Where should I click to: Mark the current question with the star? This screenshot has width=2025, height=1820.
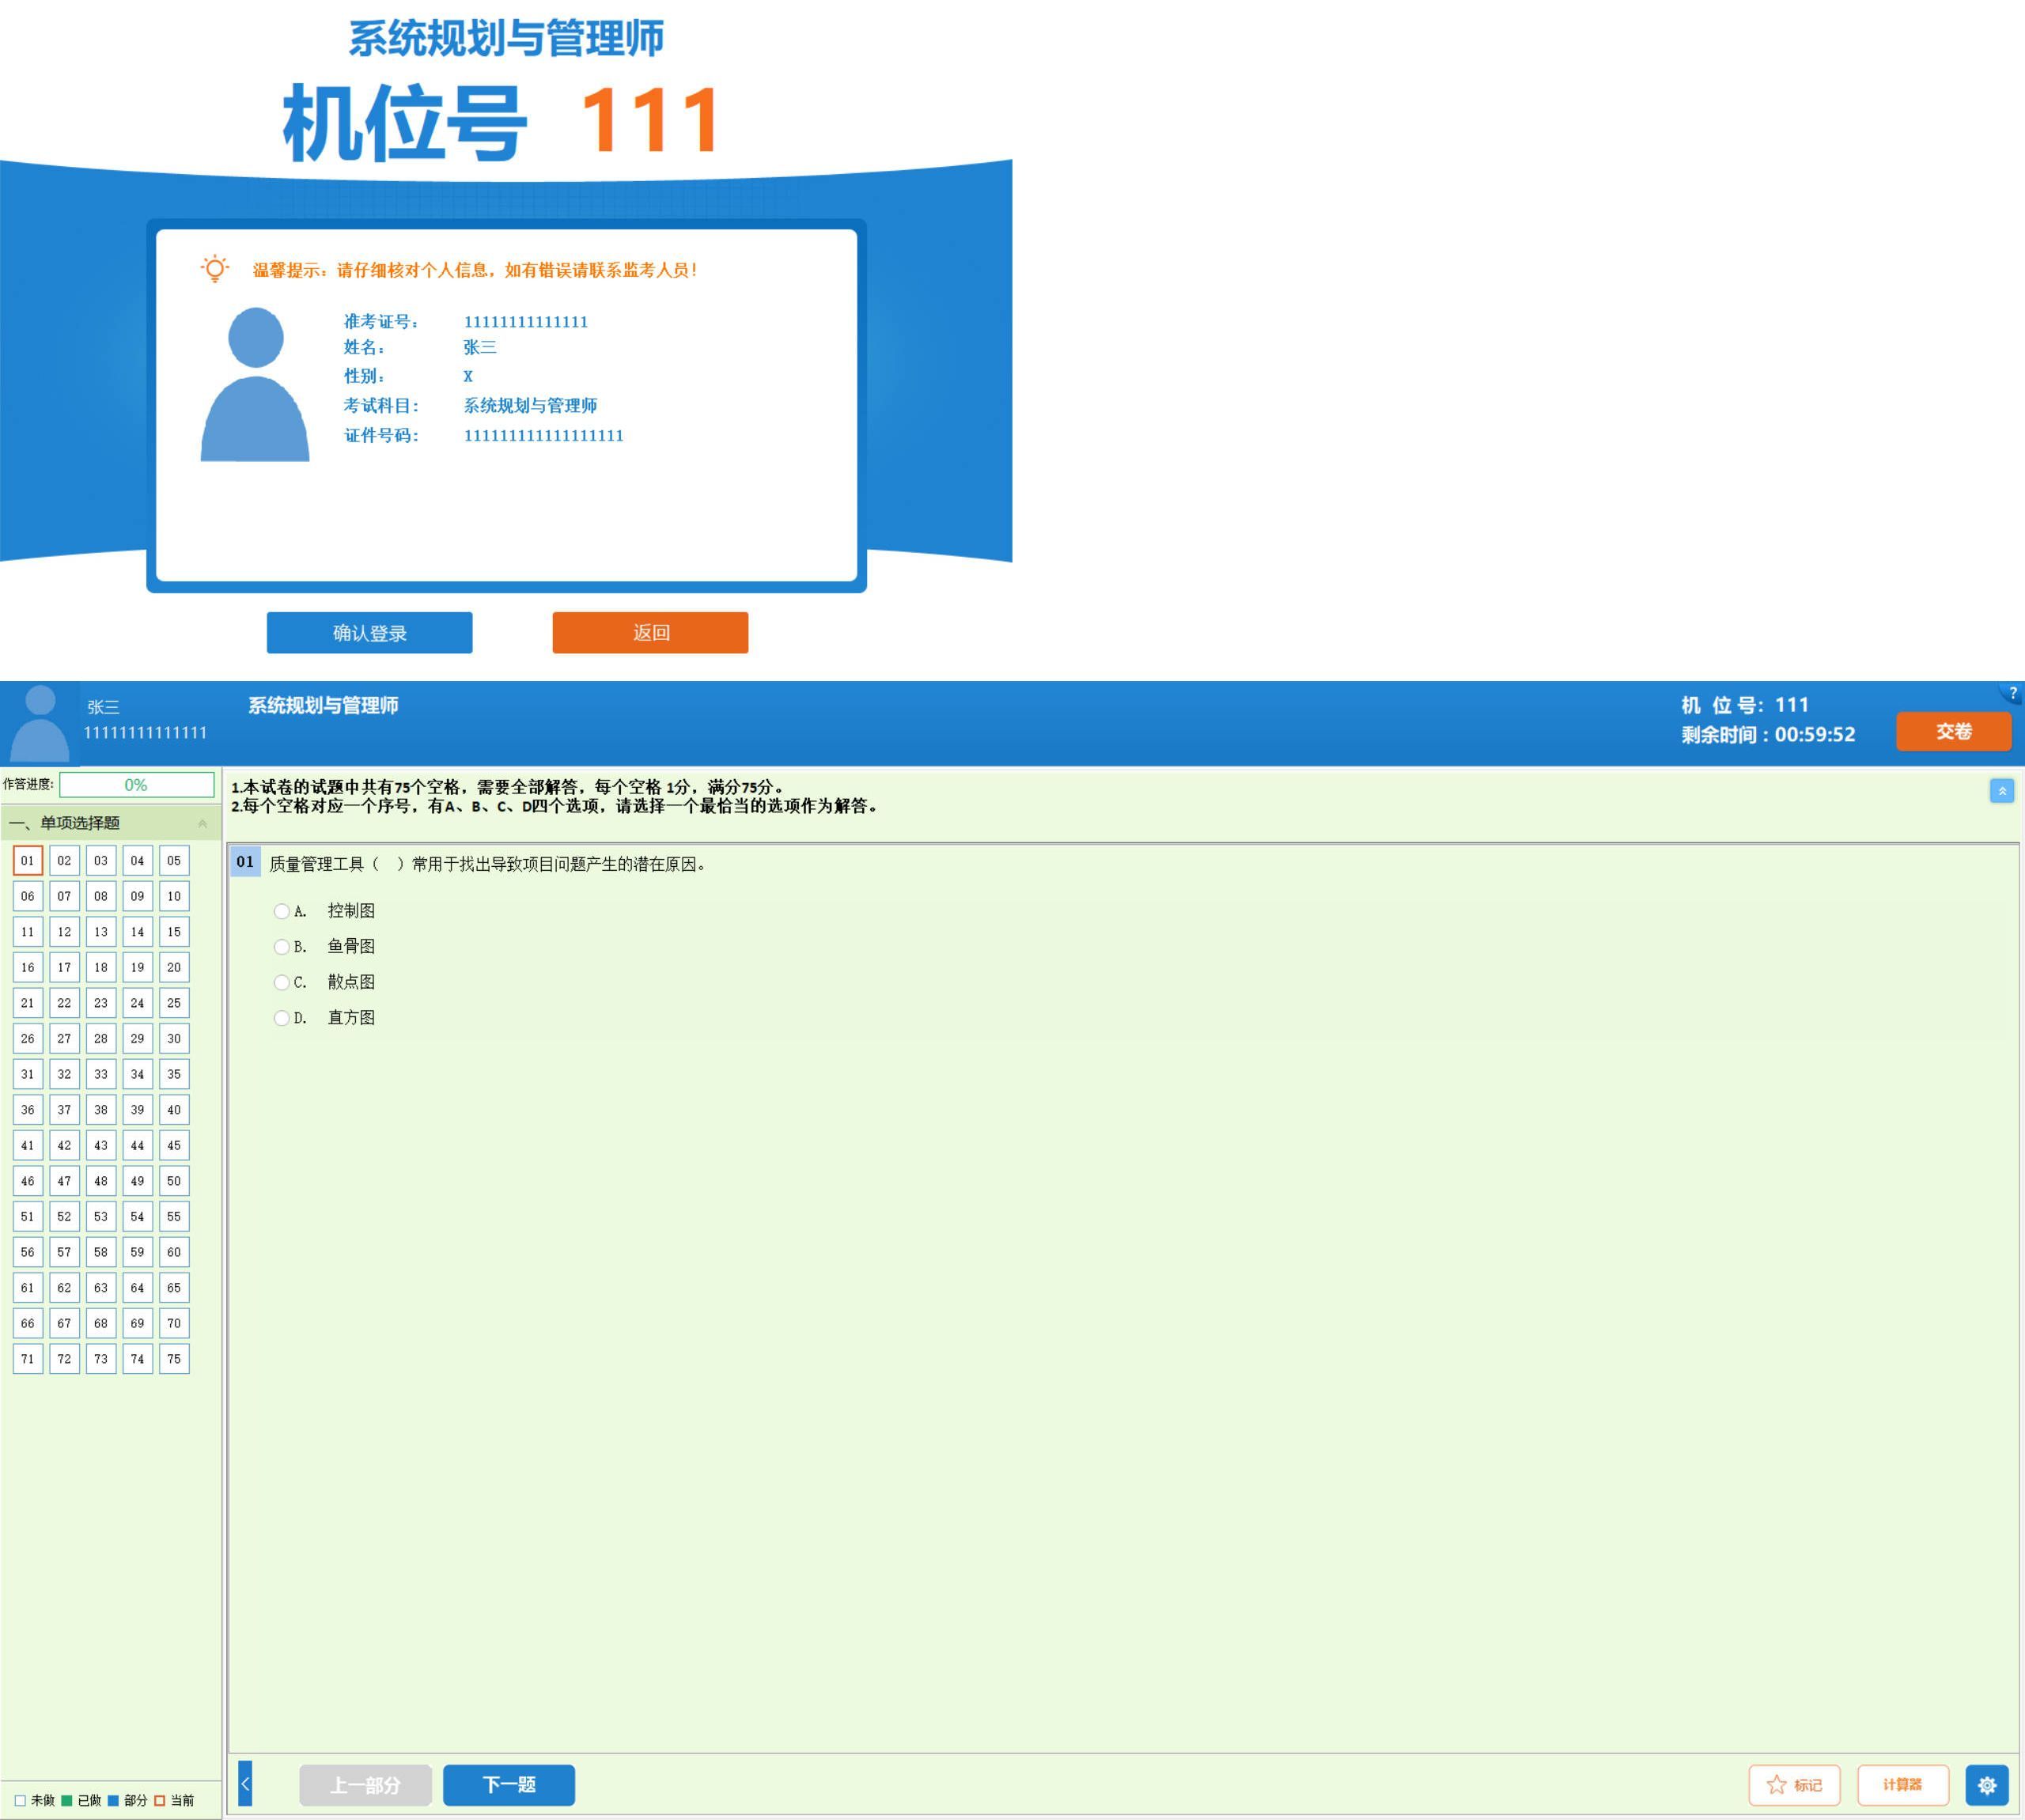(1794, 1784)
